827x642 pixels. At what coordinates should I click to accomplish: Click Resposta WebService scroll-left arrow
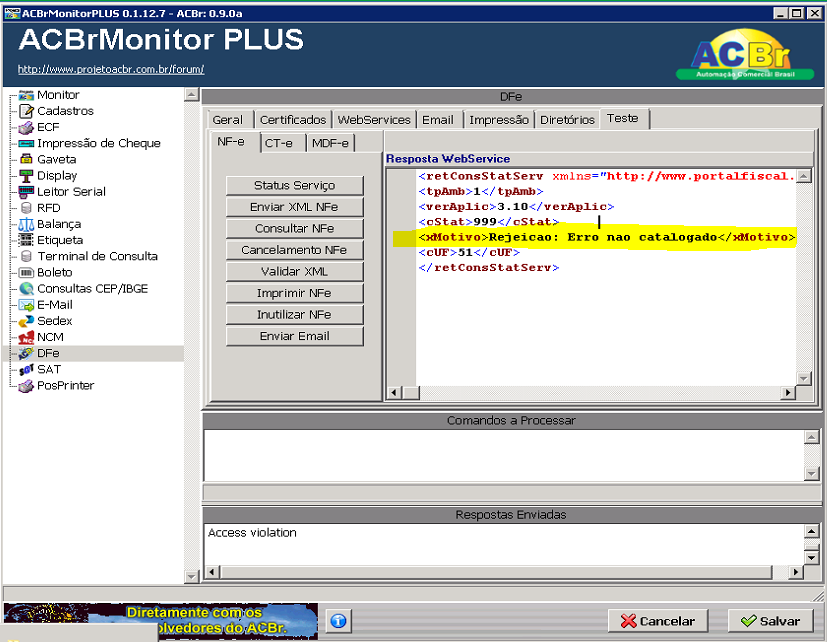click(x=394, y=392)
